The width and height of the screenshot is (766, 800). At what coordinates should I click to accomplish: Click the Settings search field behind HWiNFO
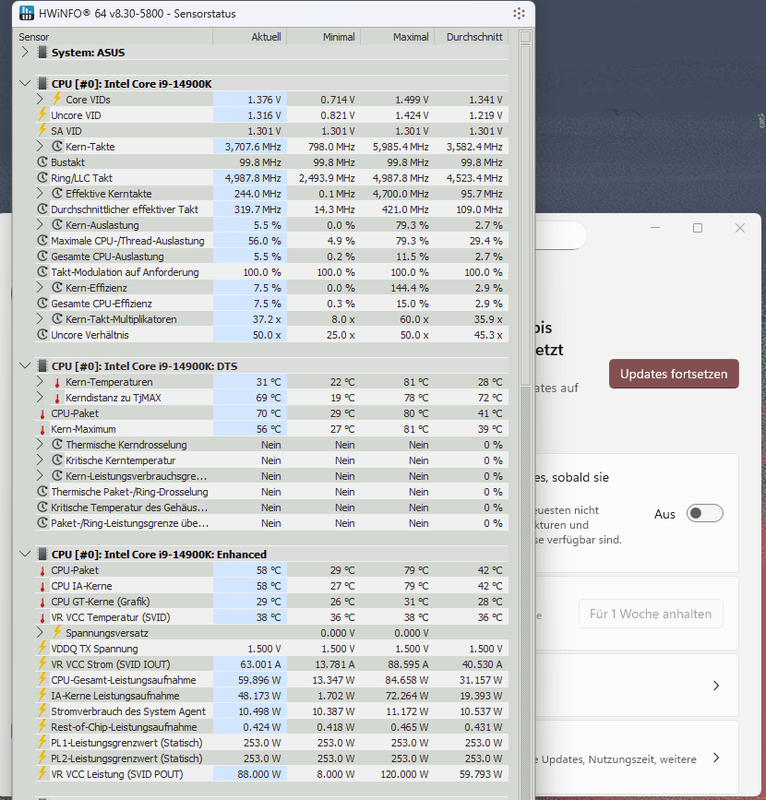(561, 236)
